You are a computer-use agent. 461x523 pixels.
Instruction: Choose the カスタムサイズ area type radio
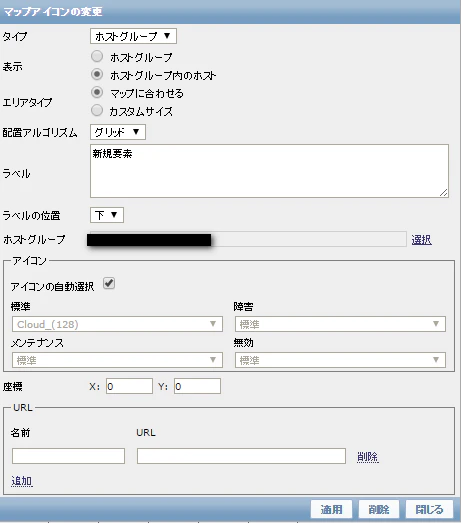tap(97, 110)
